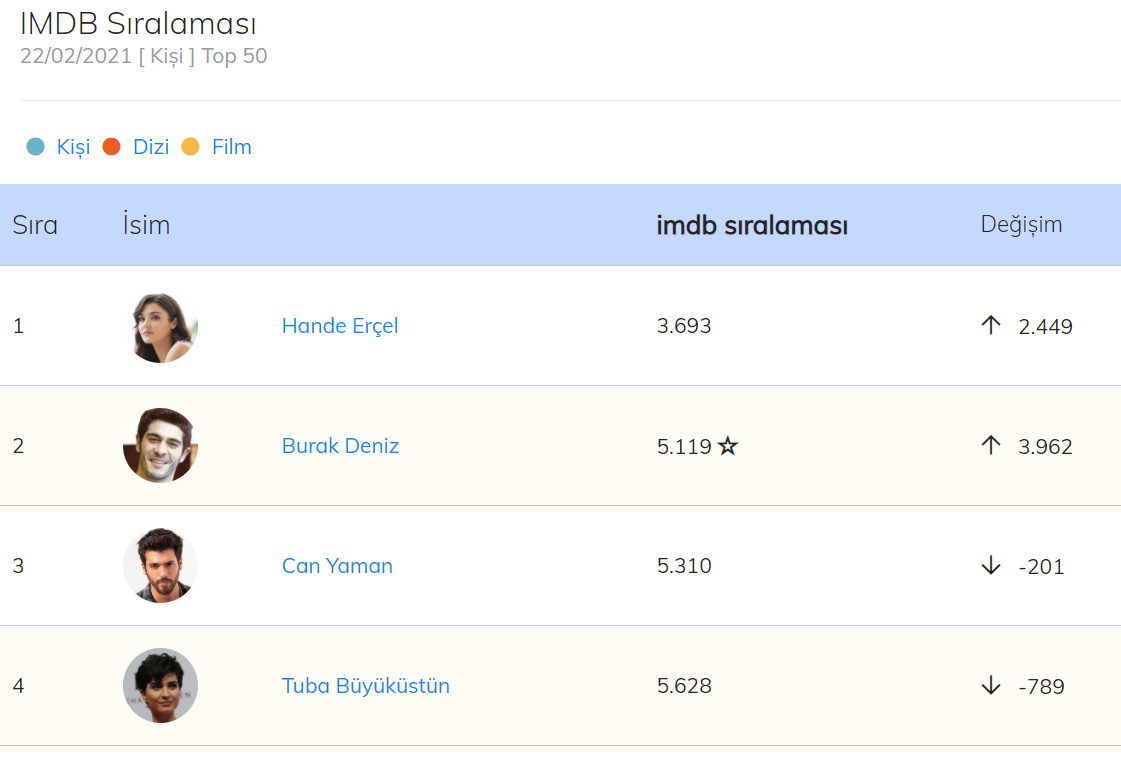Image resolution: width=1121 pixels, height=758 pixels.
Task: Switch to the Film category
Action: click(231, 147)
